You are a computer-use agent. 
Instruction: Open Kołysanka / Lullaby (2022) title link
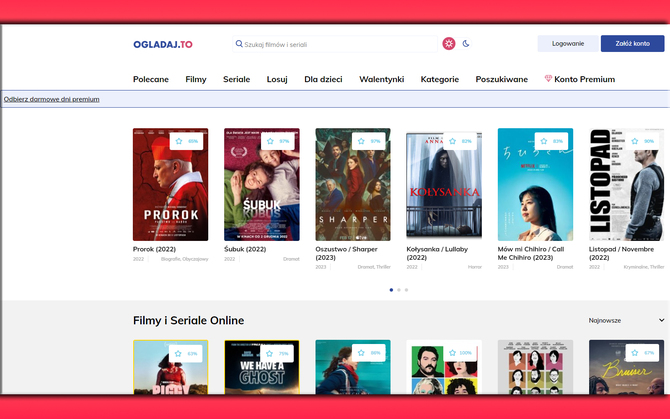pyautogui.click(x=437, y=253)
